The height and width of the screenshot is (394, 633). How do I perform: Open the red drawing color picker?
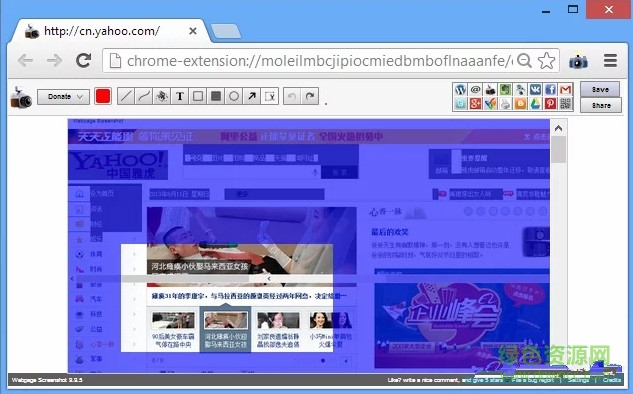coord(103,96)
